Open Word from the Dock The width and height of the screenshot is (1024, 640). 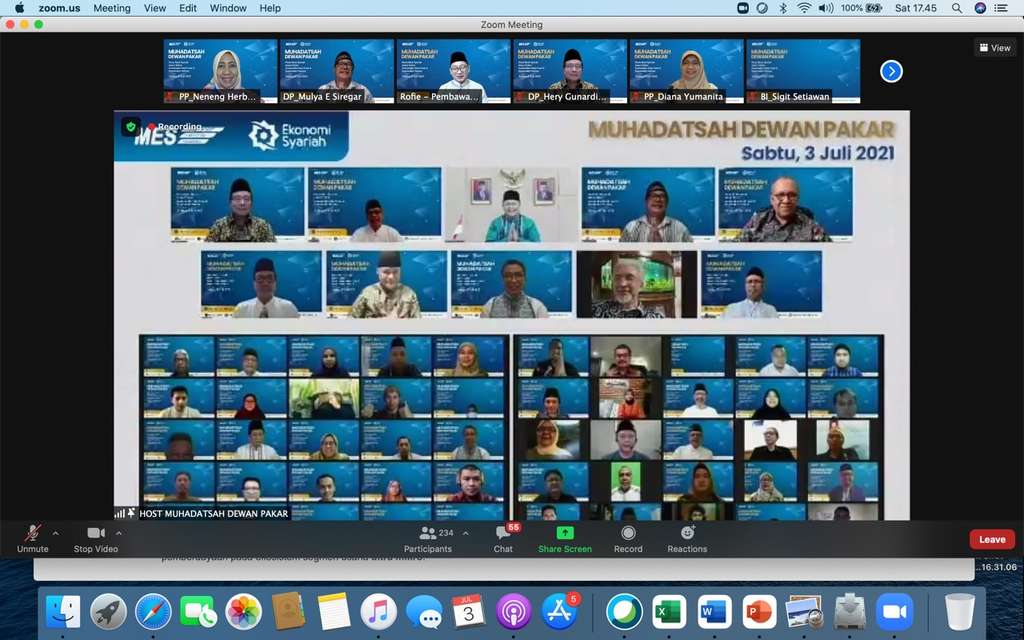(x=714, y=613)
